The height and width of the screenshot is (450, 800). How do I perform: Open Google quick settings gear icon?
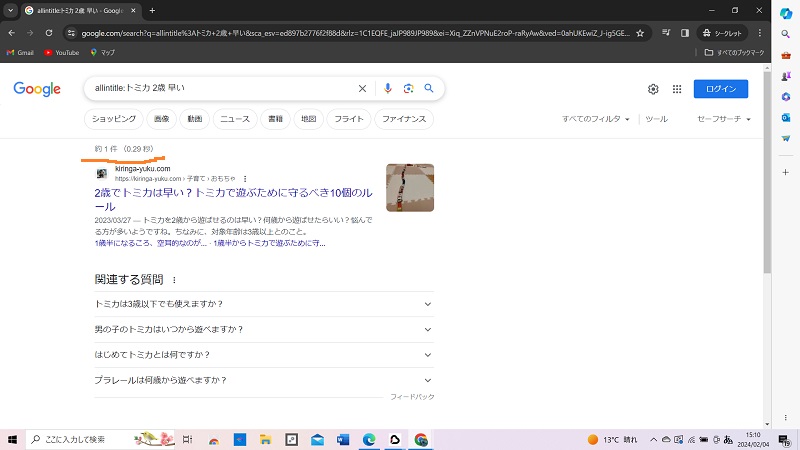(653, 89)
